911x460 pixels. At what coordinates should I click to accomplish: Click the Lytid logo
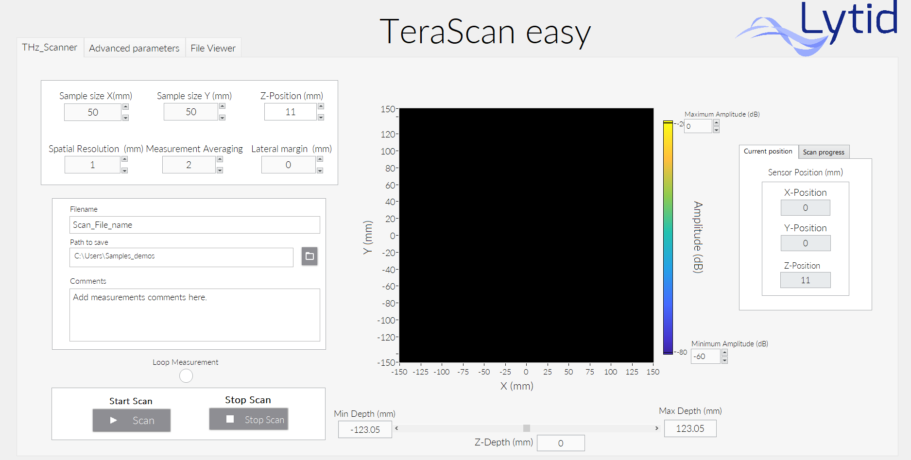pos(819,27)
